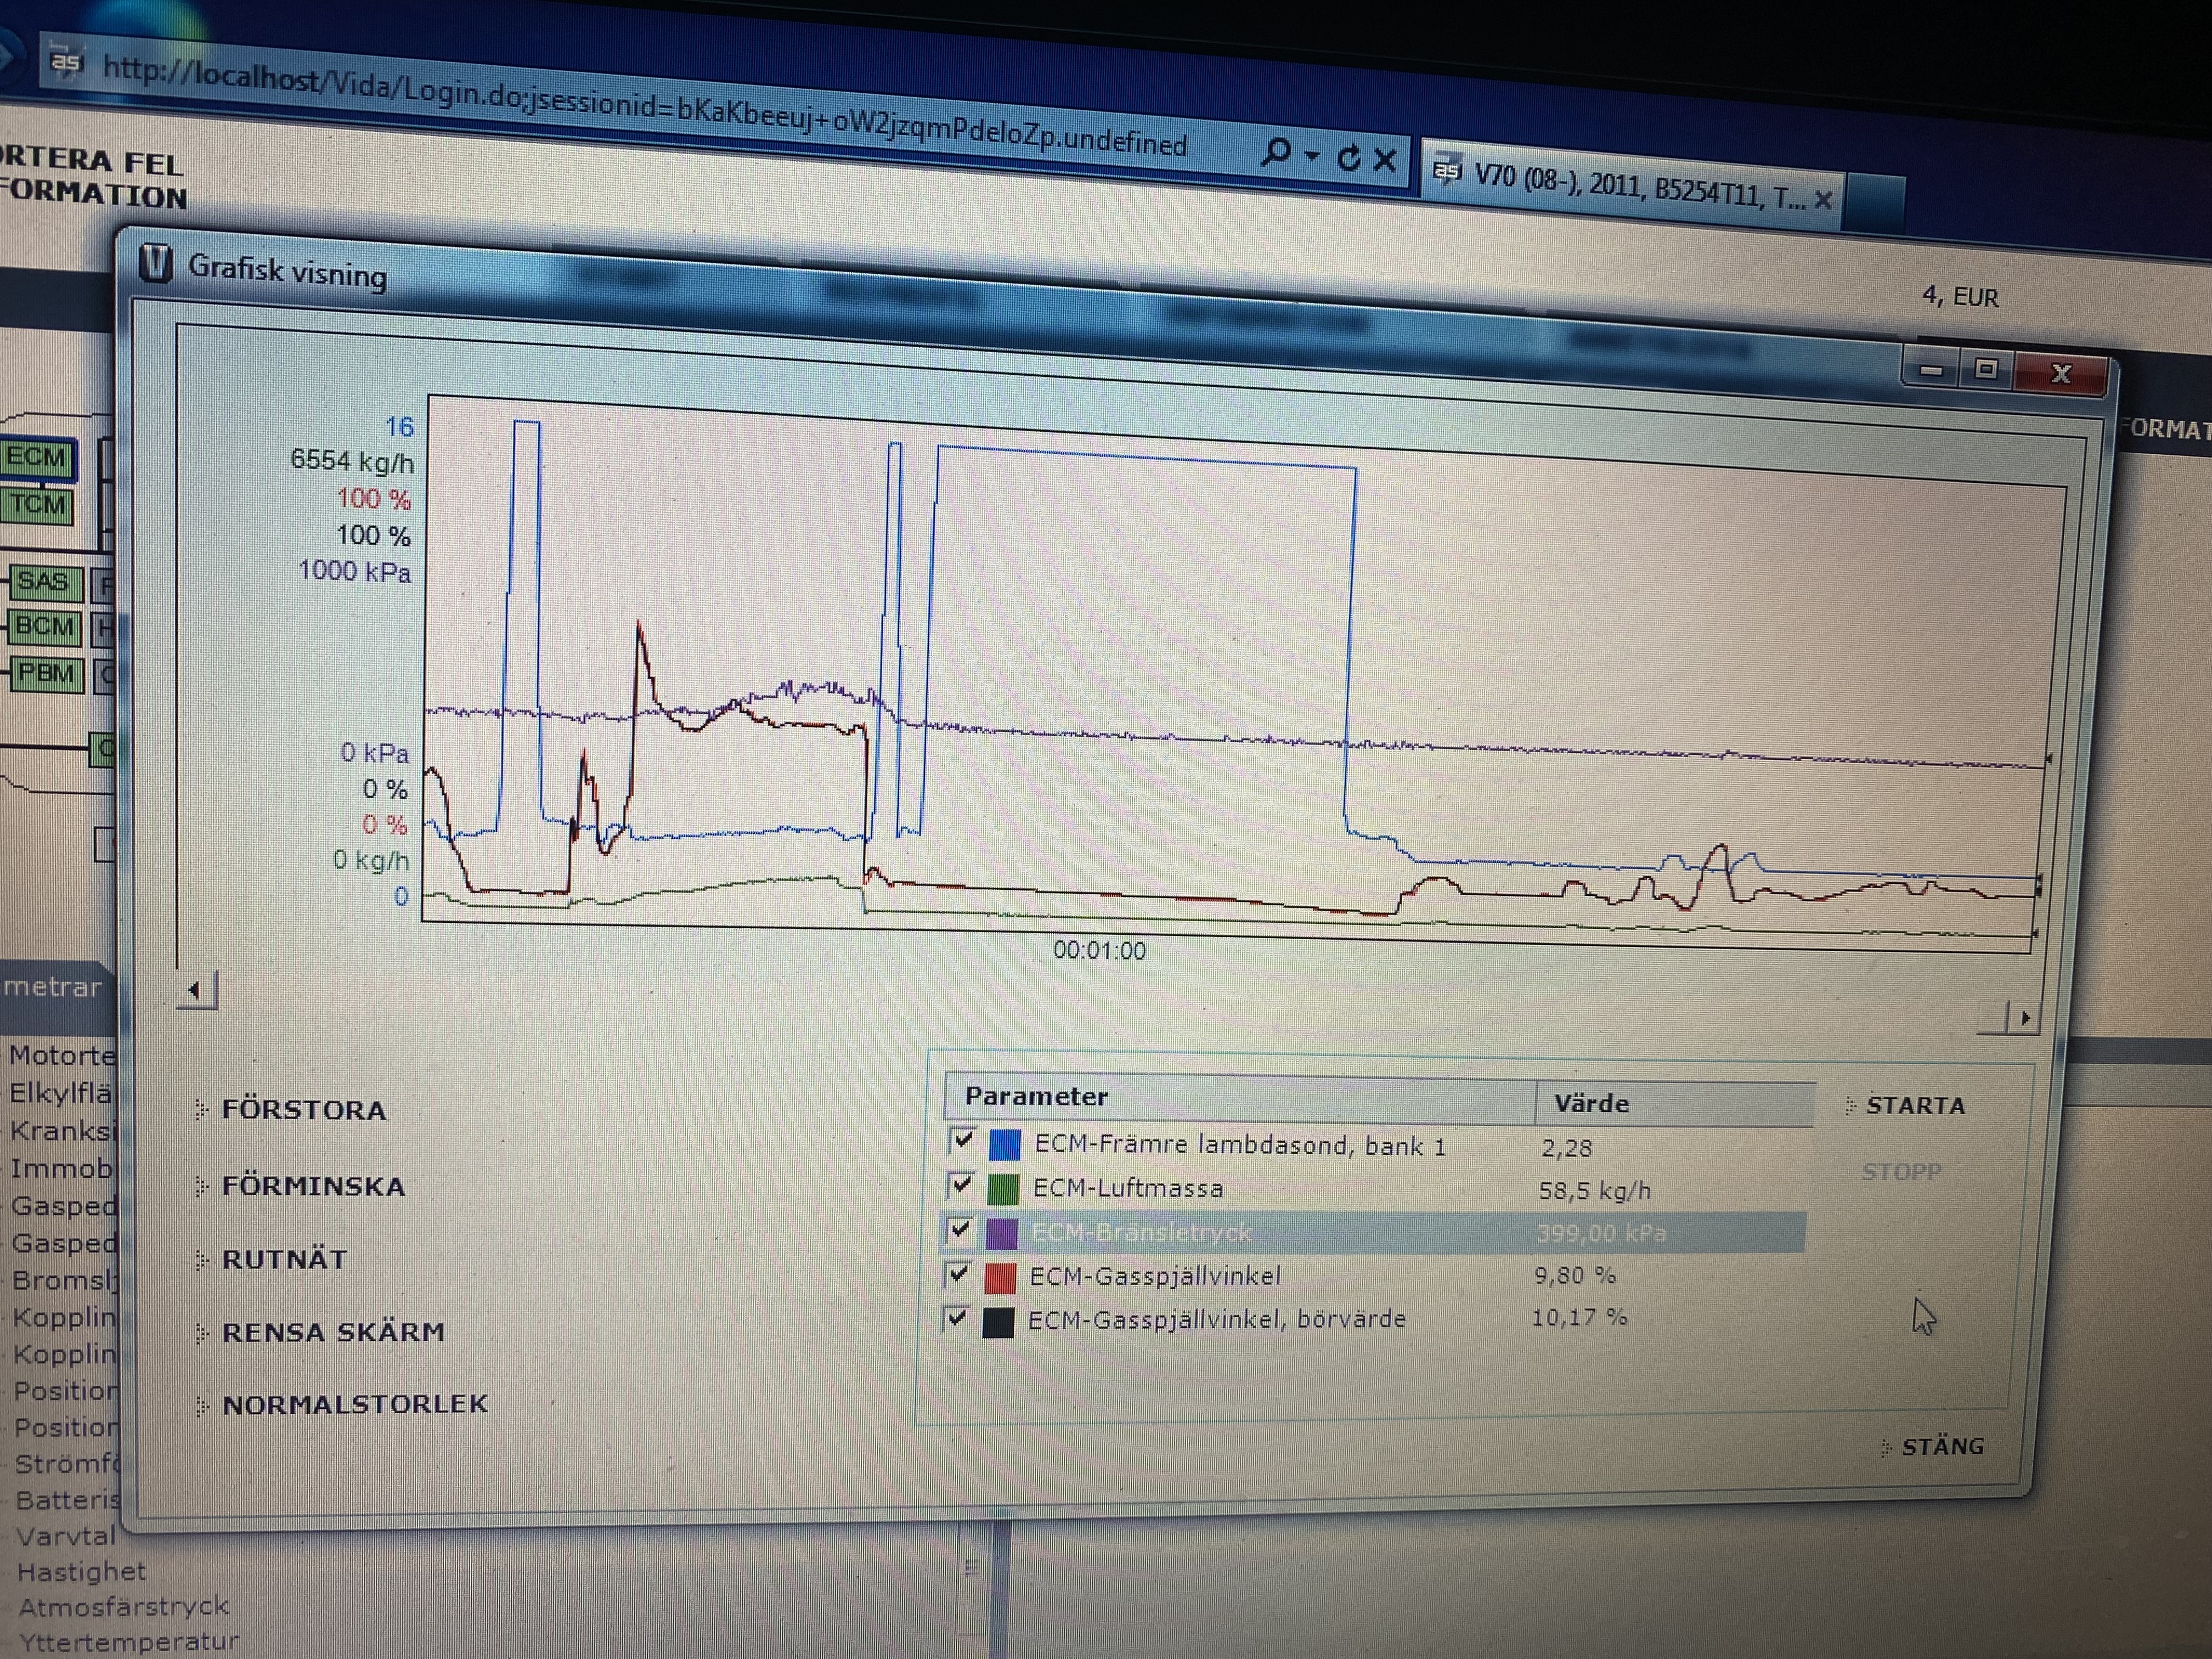Click the PBM module box in diagram
Image resolution: width=2212 pixels, height=1659 pixels.
click(45, 673)
